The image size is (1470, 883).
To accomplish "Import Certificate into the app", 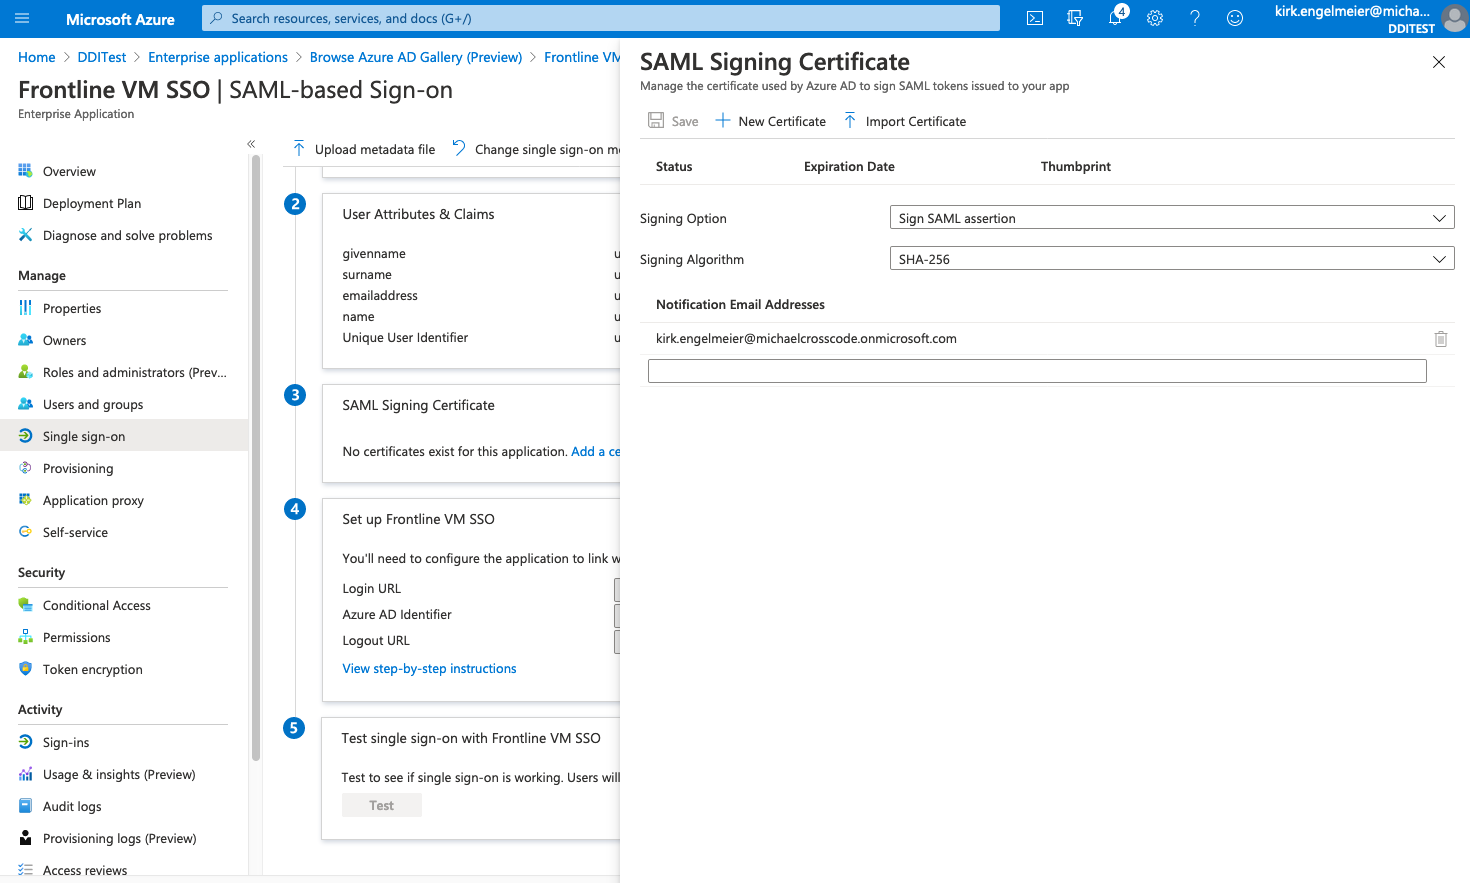I will pos(904,120).
